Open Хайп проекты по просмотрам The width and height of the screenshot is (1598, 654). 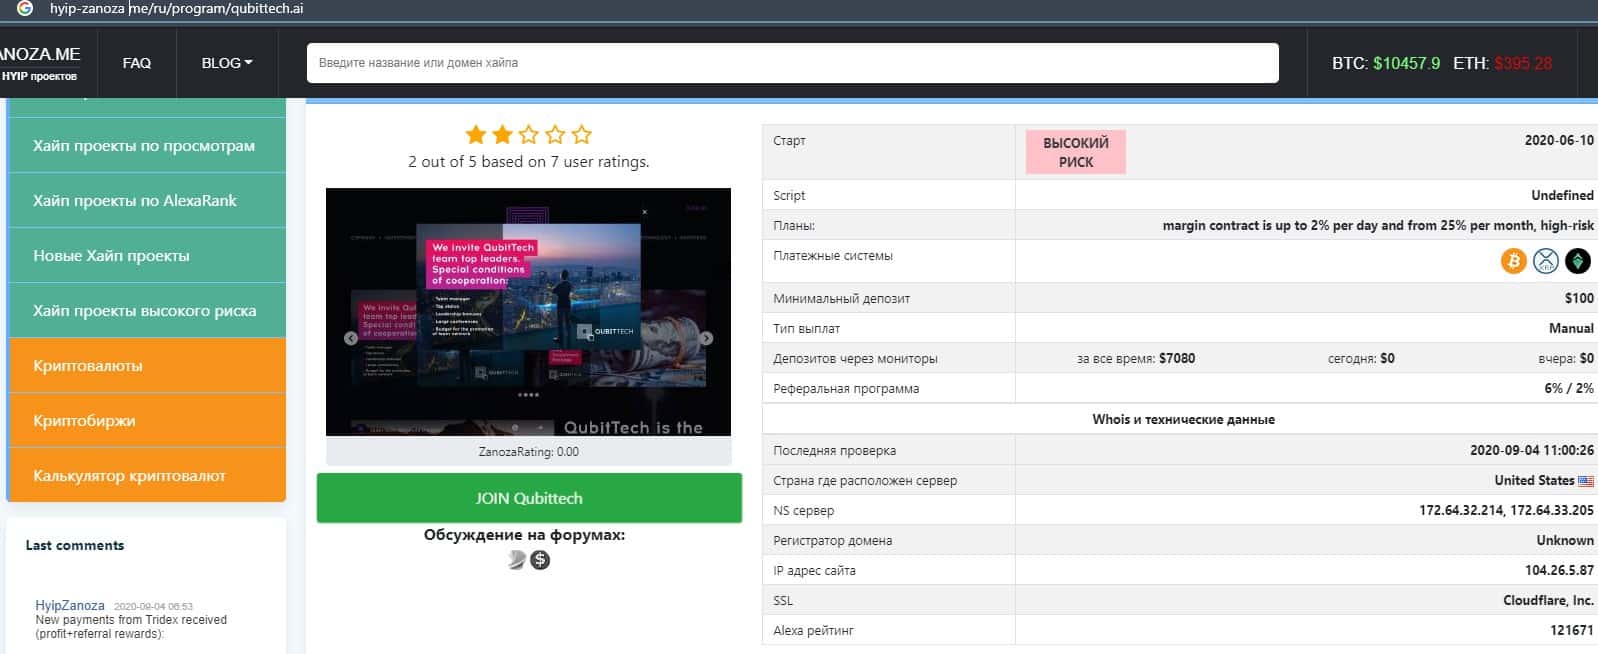point(146,145)
